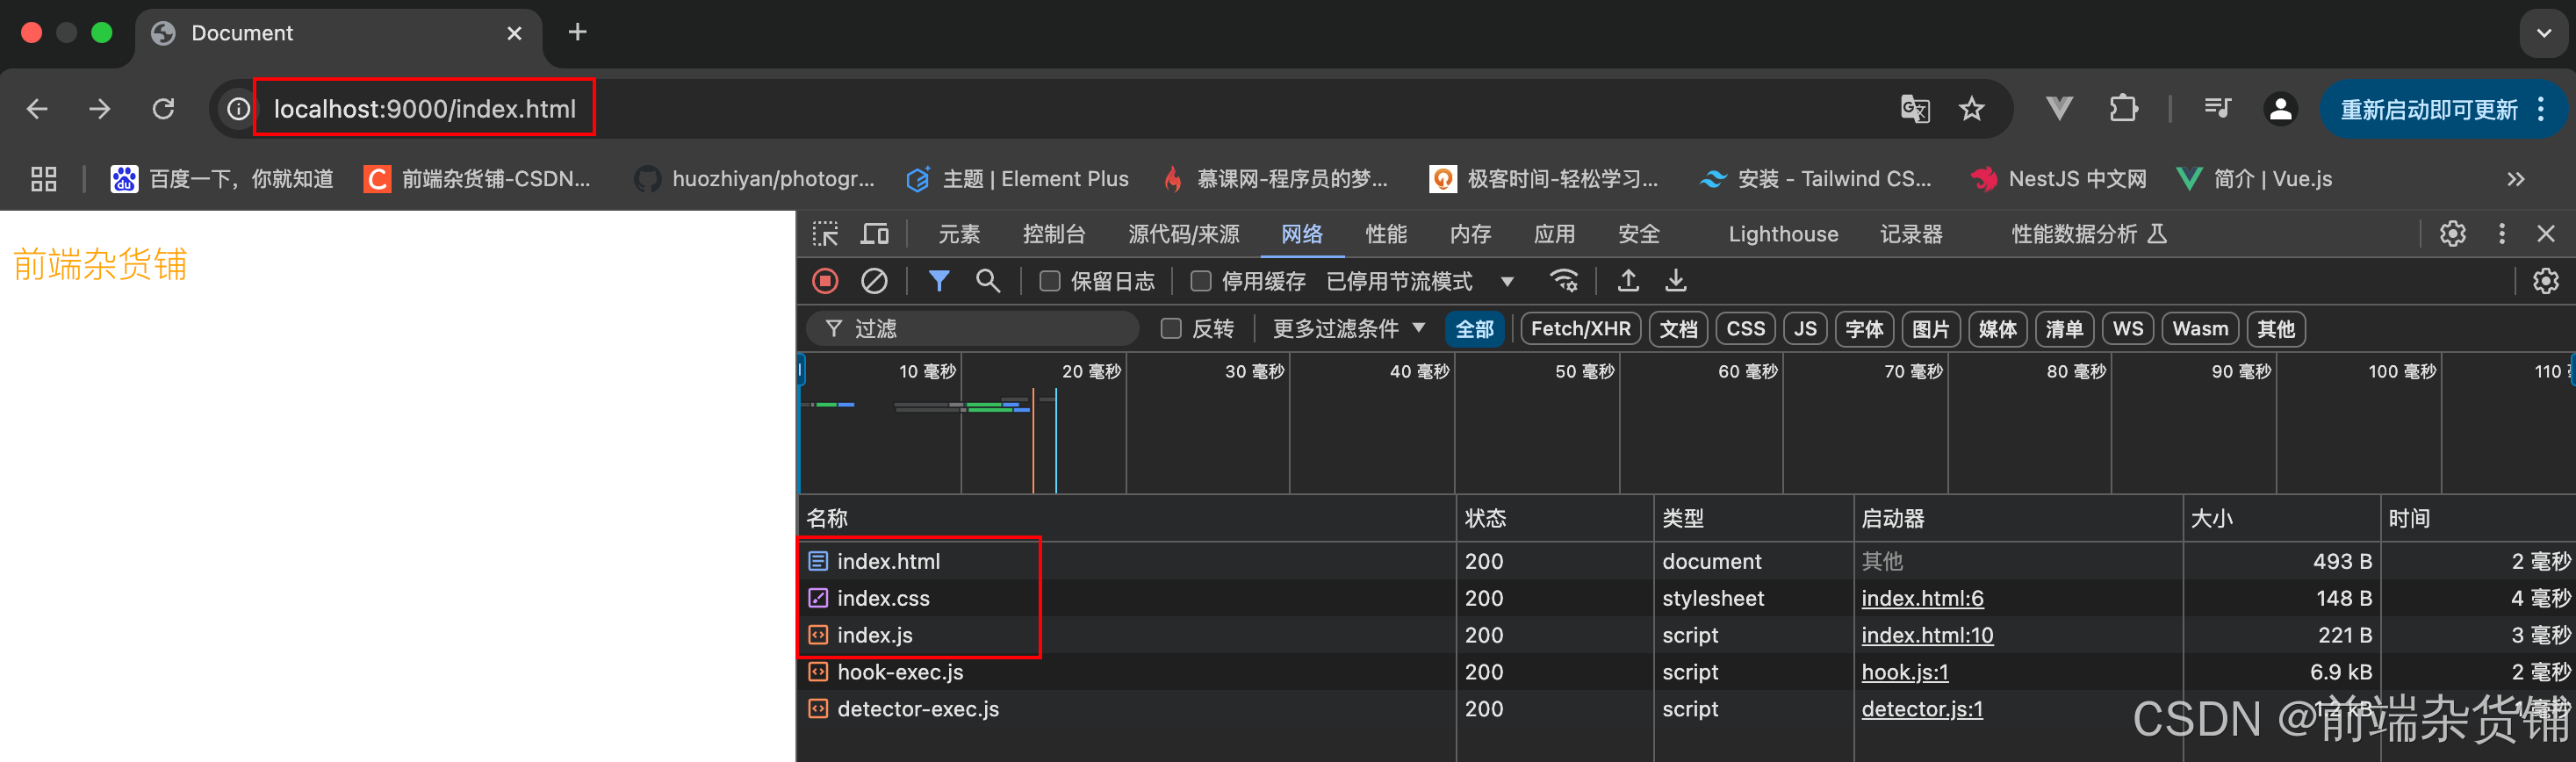Image resolution: width=2576 pixels, height=762 pixels.
Task: Open the Vue devtools extension icon
Action: 2059,108
